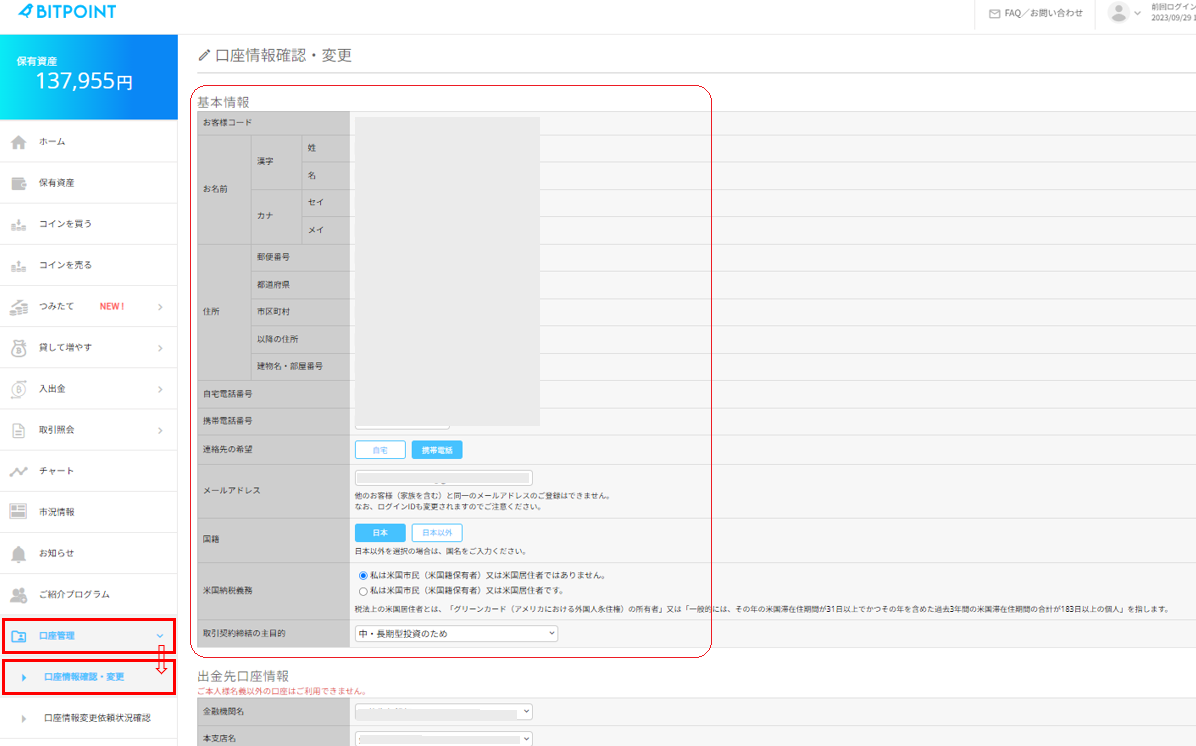Click the 携帯電話番号 label cell
This screenshot has width=1196, height=746.
pyautogui.click(x=273, y=421)
